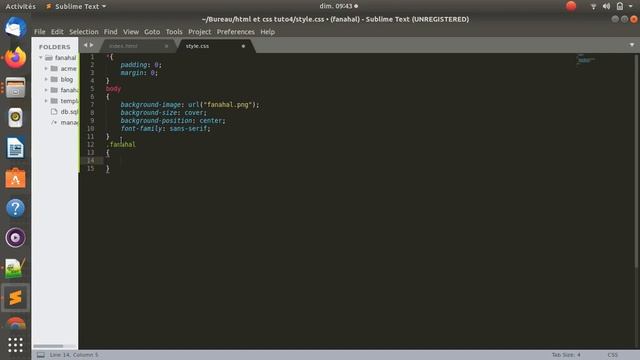Open the Tools menu
Screen dimensions: 640x360
pos(174,32)
